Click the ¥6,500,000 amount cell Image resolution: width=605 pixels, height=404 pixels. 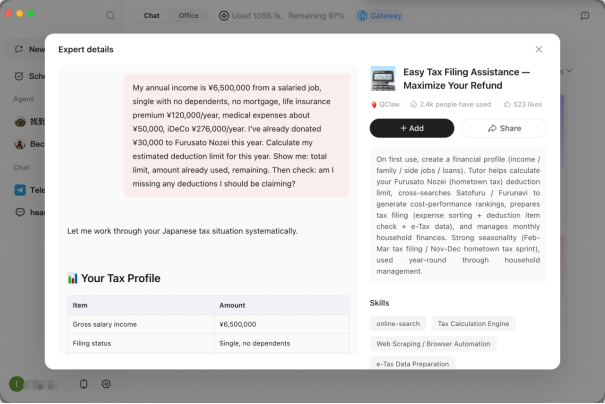(282, 325)
